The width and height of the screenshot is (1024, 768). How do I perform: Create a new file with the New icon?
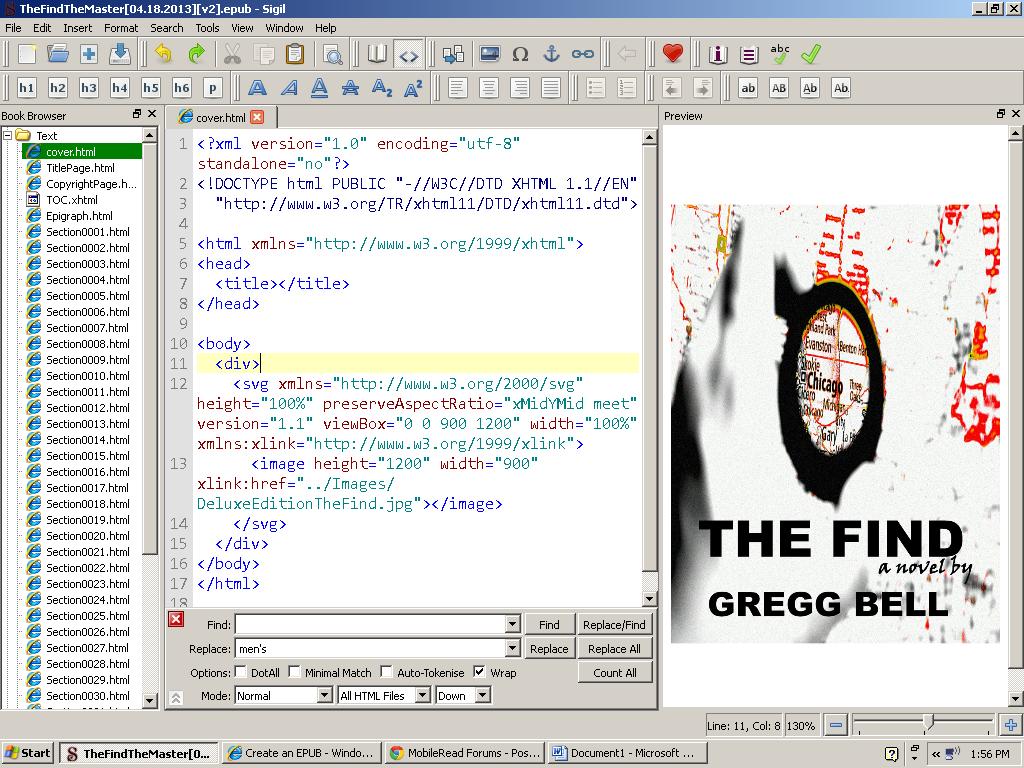(27, 54)
